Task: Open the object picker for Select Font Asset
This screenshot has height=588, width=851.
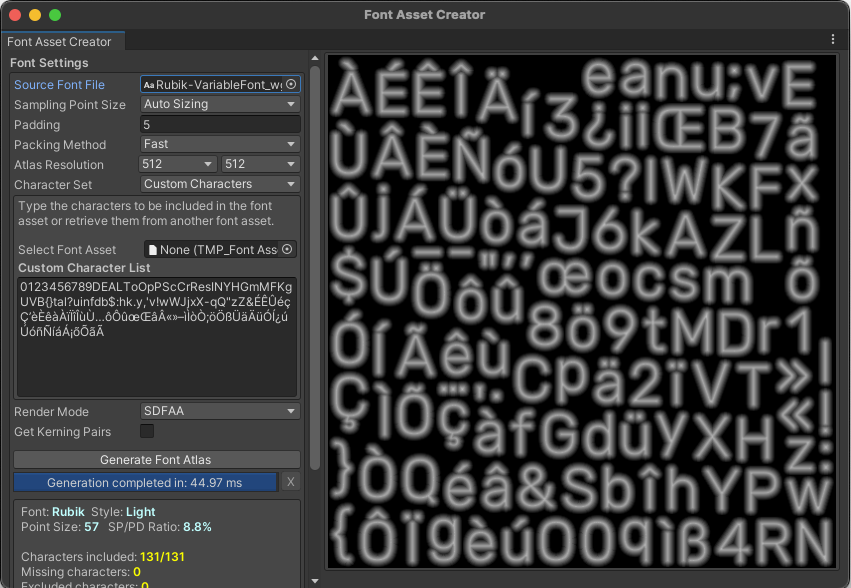Action: point(287,249)
